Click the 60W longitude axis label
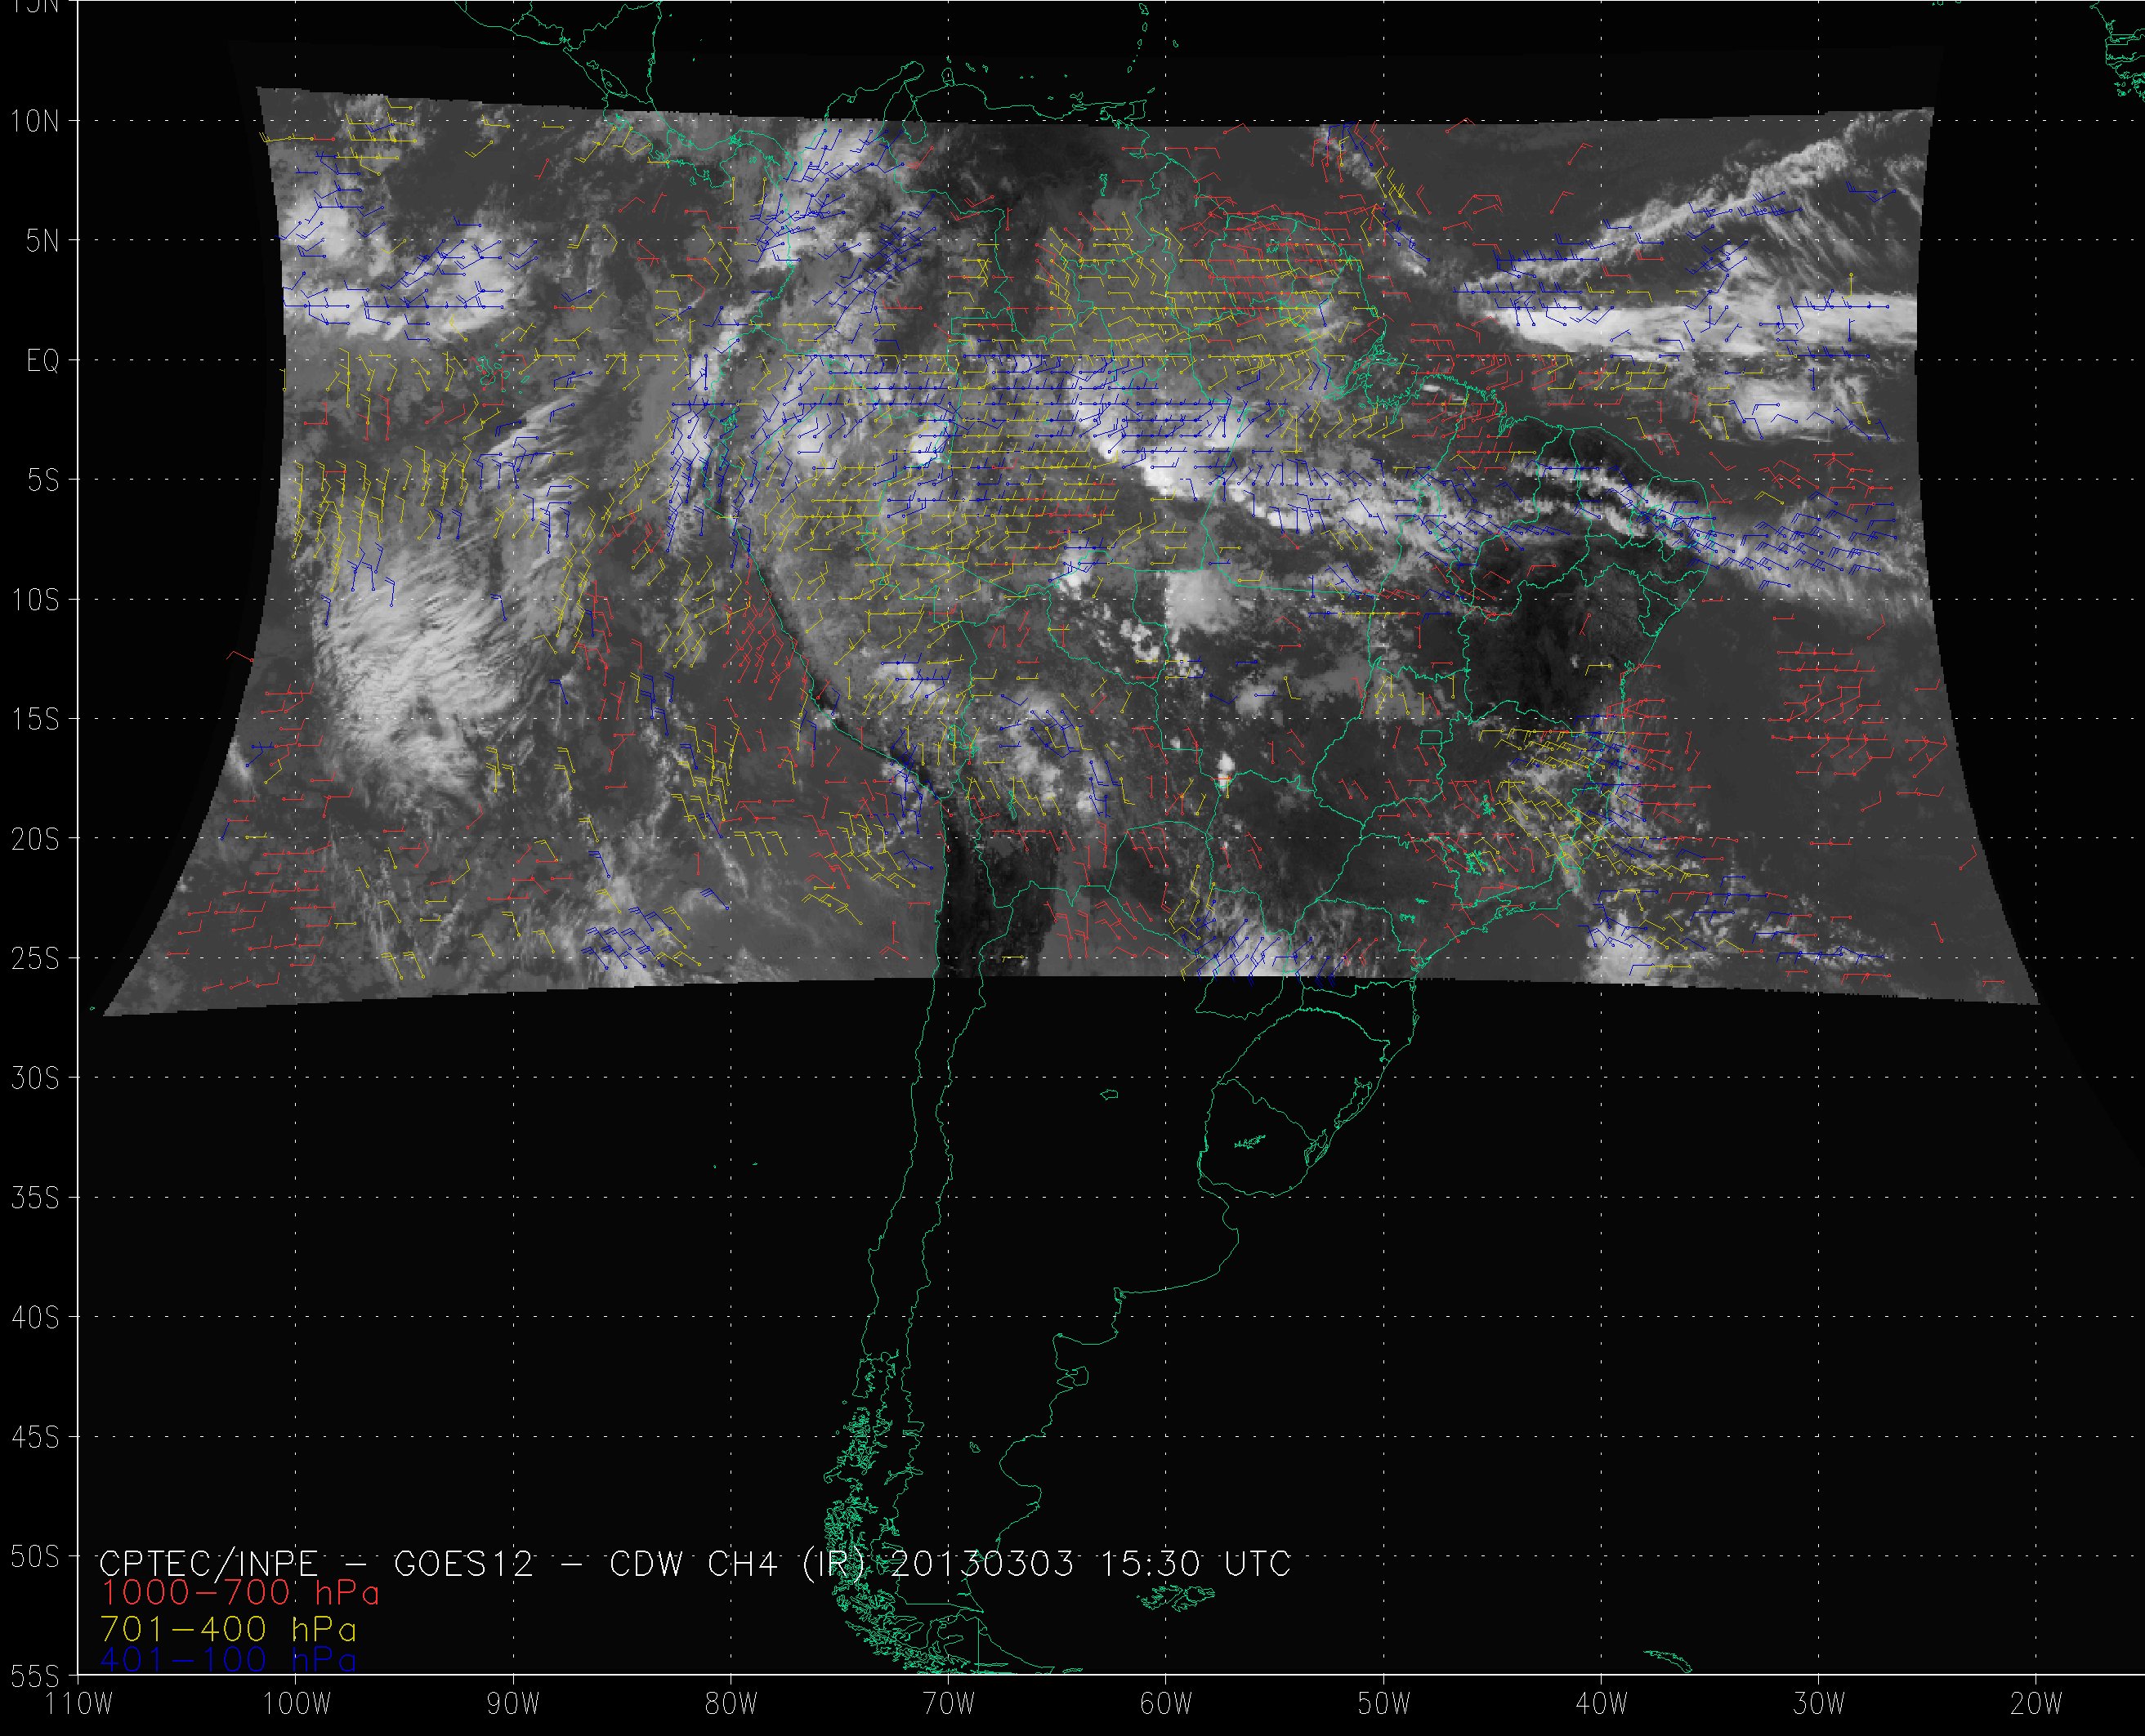Viewport: 2145px width, 1736px height. click(1166, 1704)
